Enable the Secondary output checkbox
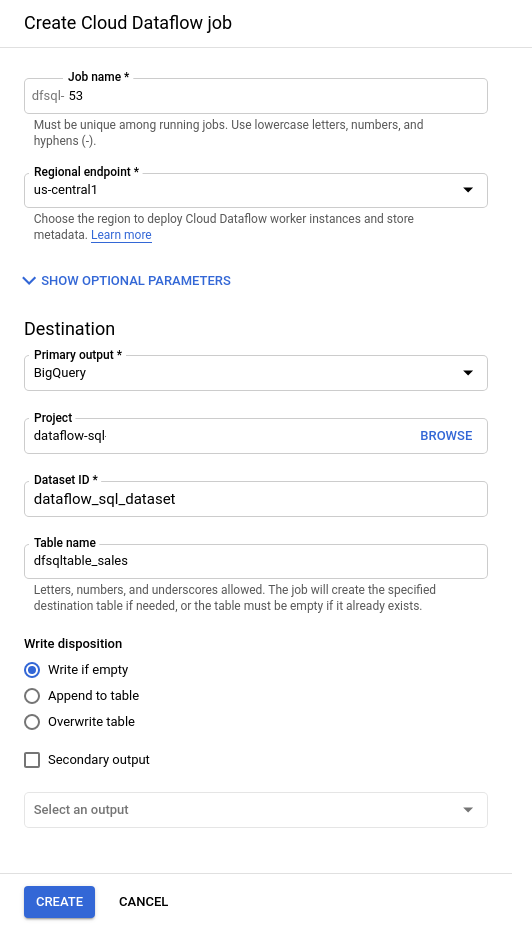532x940 pixels. coord(32,760)
